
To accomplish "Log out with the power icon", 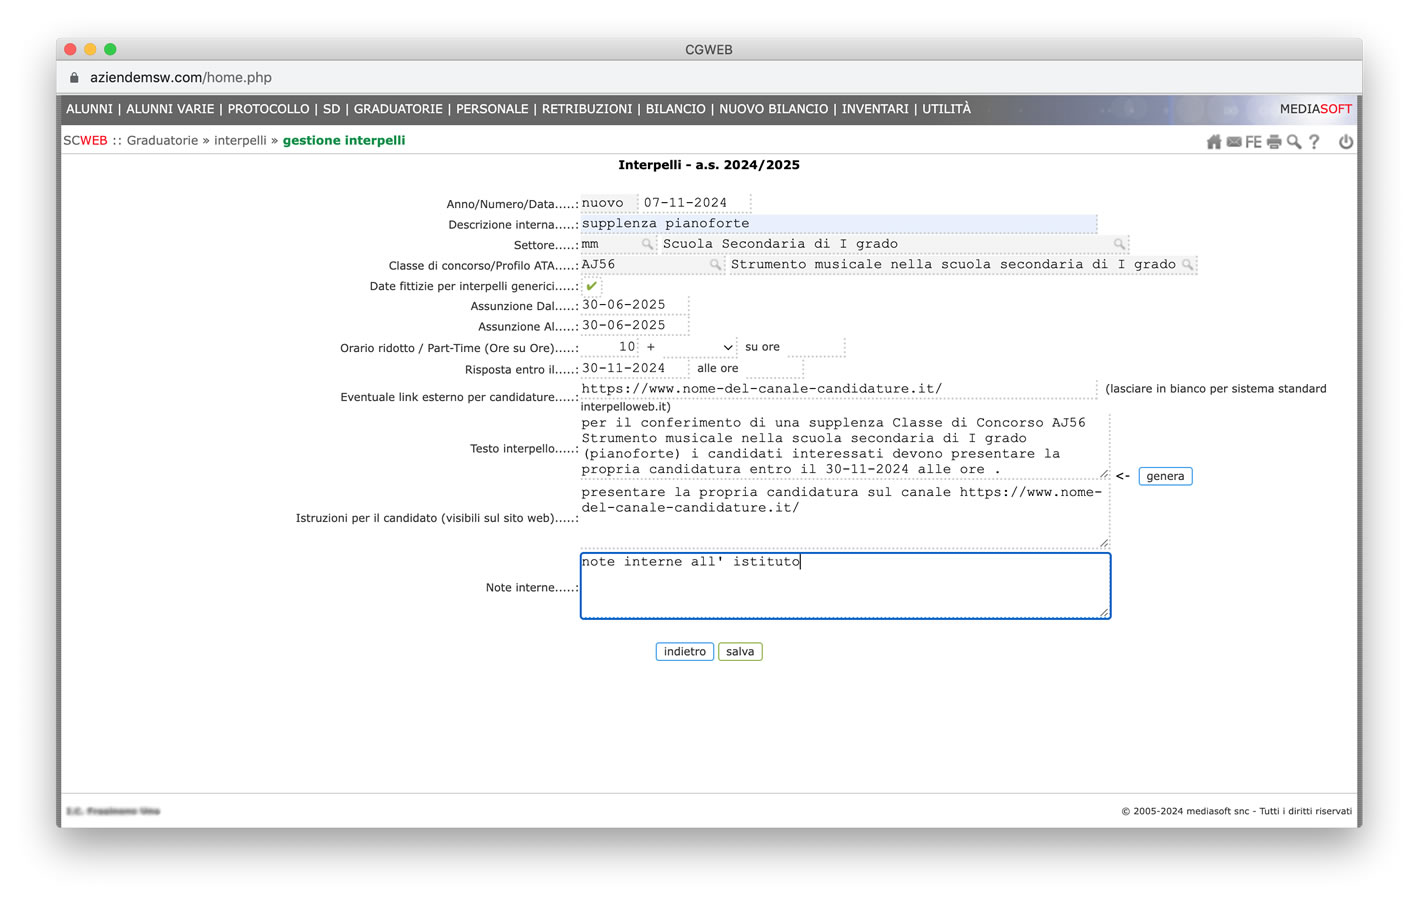I will [x=1346, y=142].
